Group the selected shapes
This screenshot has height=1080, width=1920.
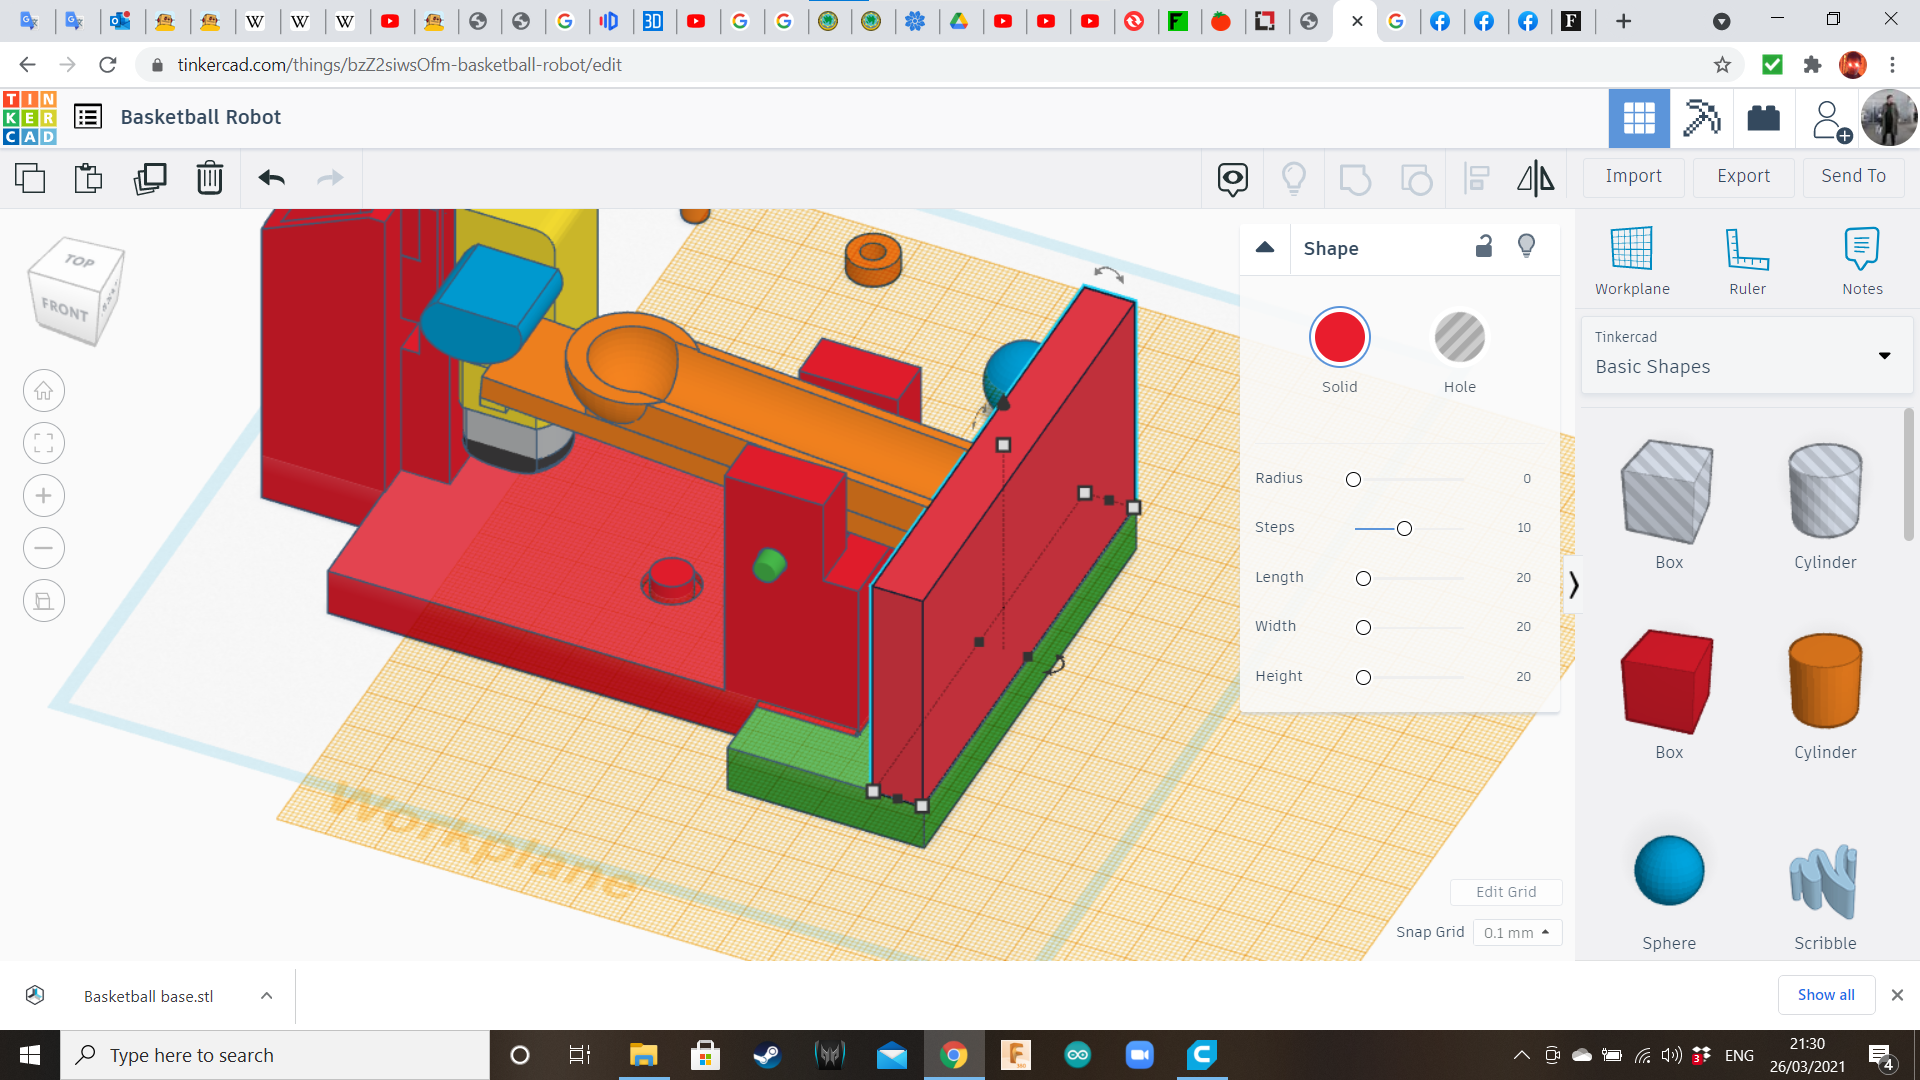[x=1355, y=178]
